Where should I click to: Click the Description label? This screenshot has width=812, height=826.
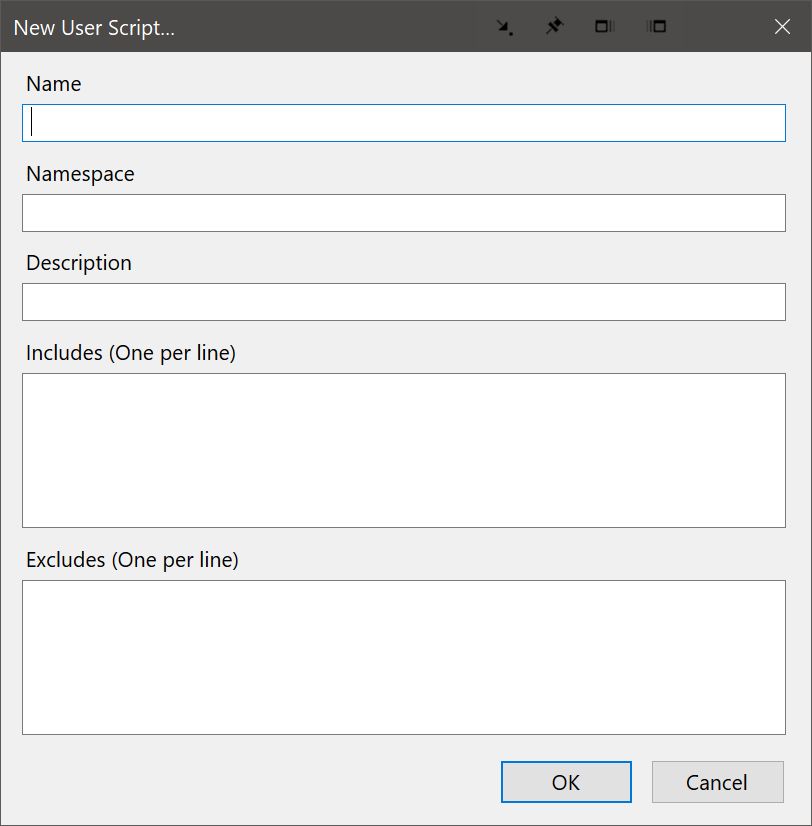coord(78,263)
